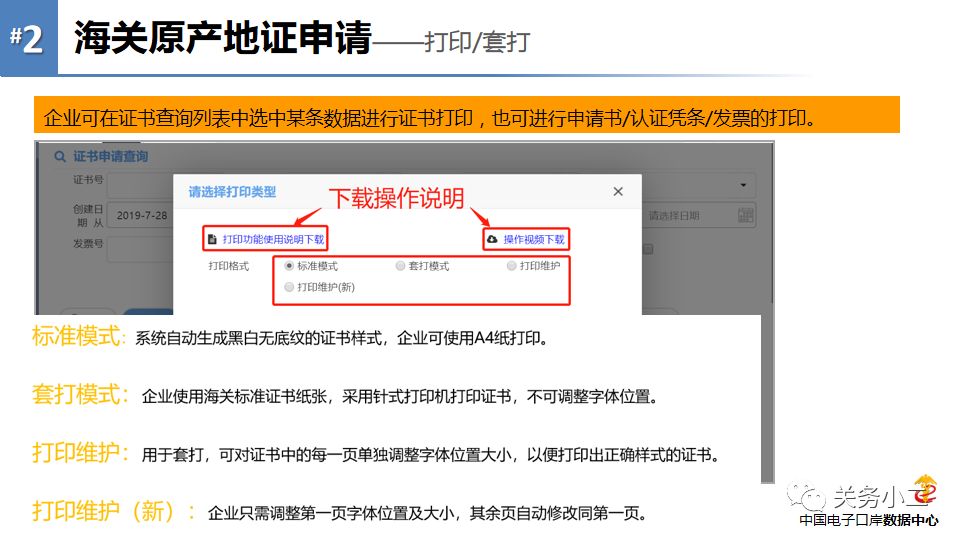This screenshot has height=540, width=960.
Task: Click the 请选择日期 date input
Action: (x=698, y=216)
